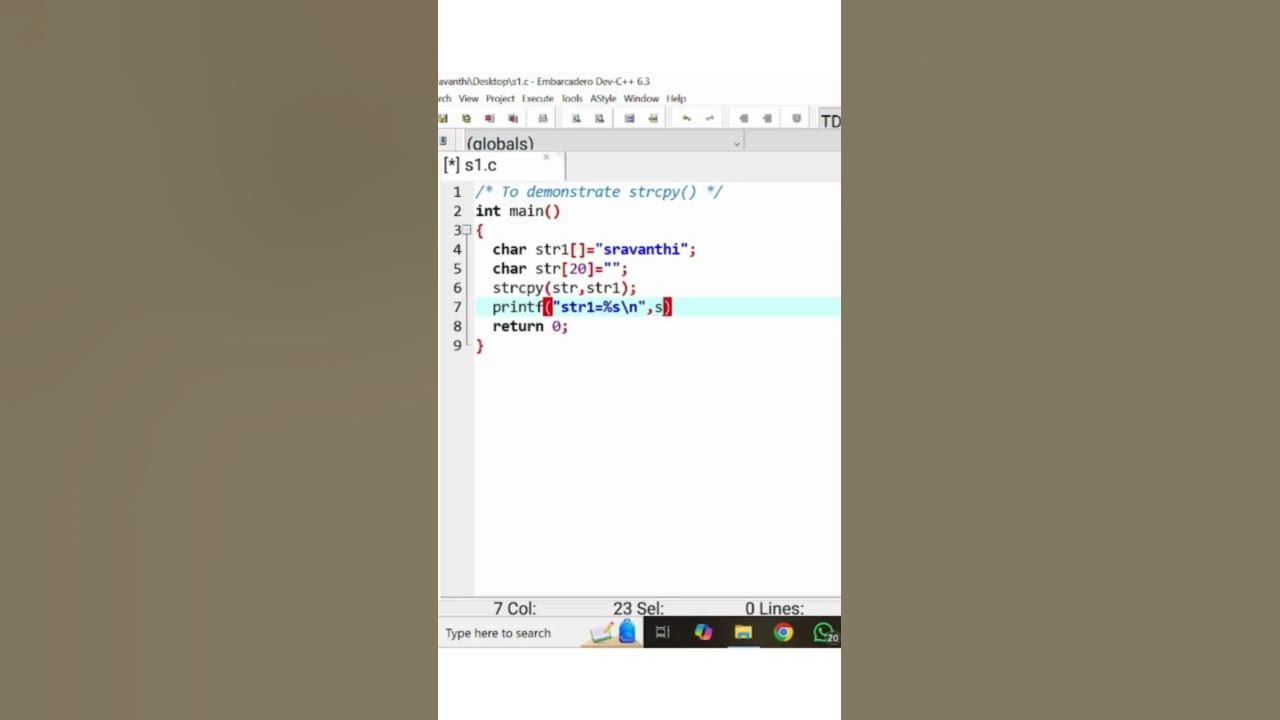1280x720 pixels.
Task: Click the Redo arrow in toolbar
Action: [710, 118]
